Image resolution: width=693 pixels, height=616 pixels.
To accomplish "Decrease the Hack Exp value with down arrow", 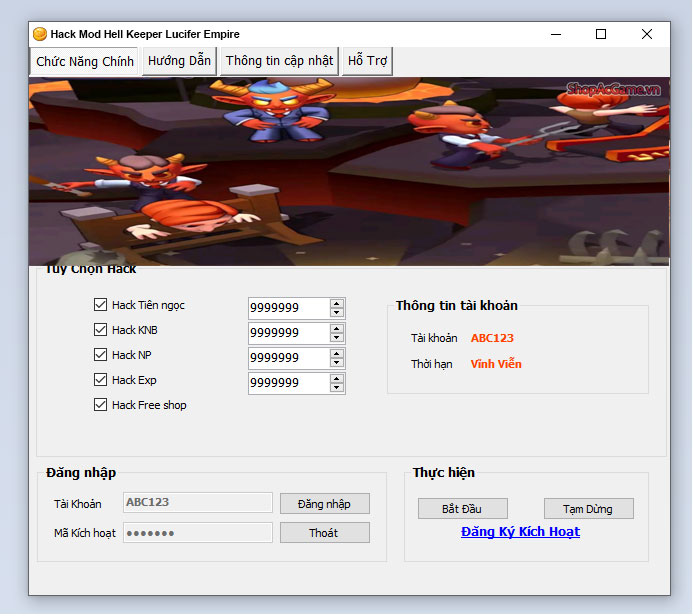I will coord(337,388).
